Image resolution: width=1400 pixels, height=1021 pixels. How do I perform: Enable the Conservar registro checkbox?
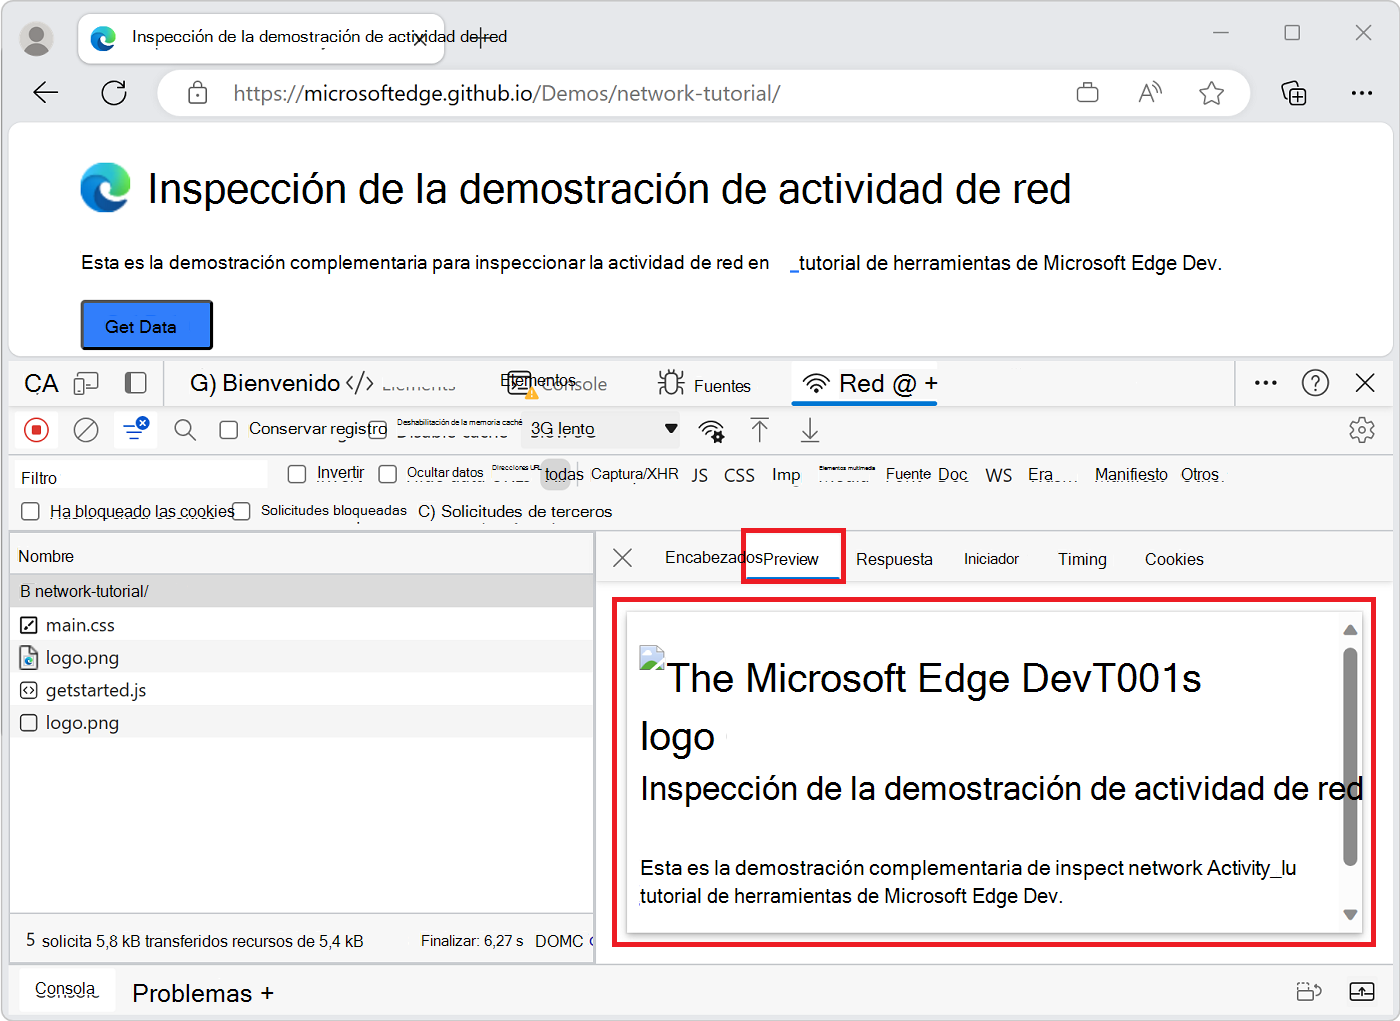coord(229,430)
